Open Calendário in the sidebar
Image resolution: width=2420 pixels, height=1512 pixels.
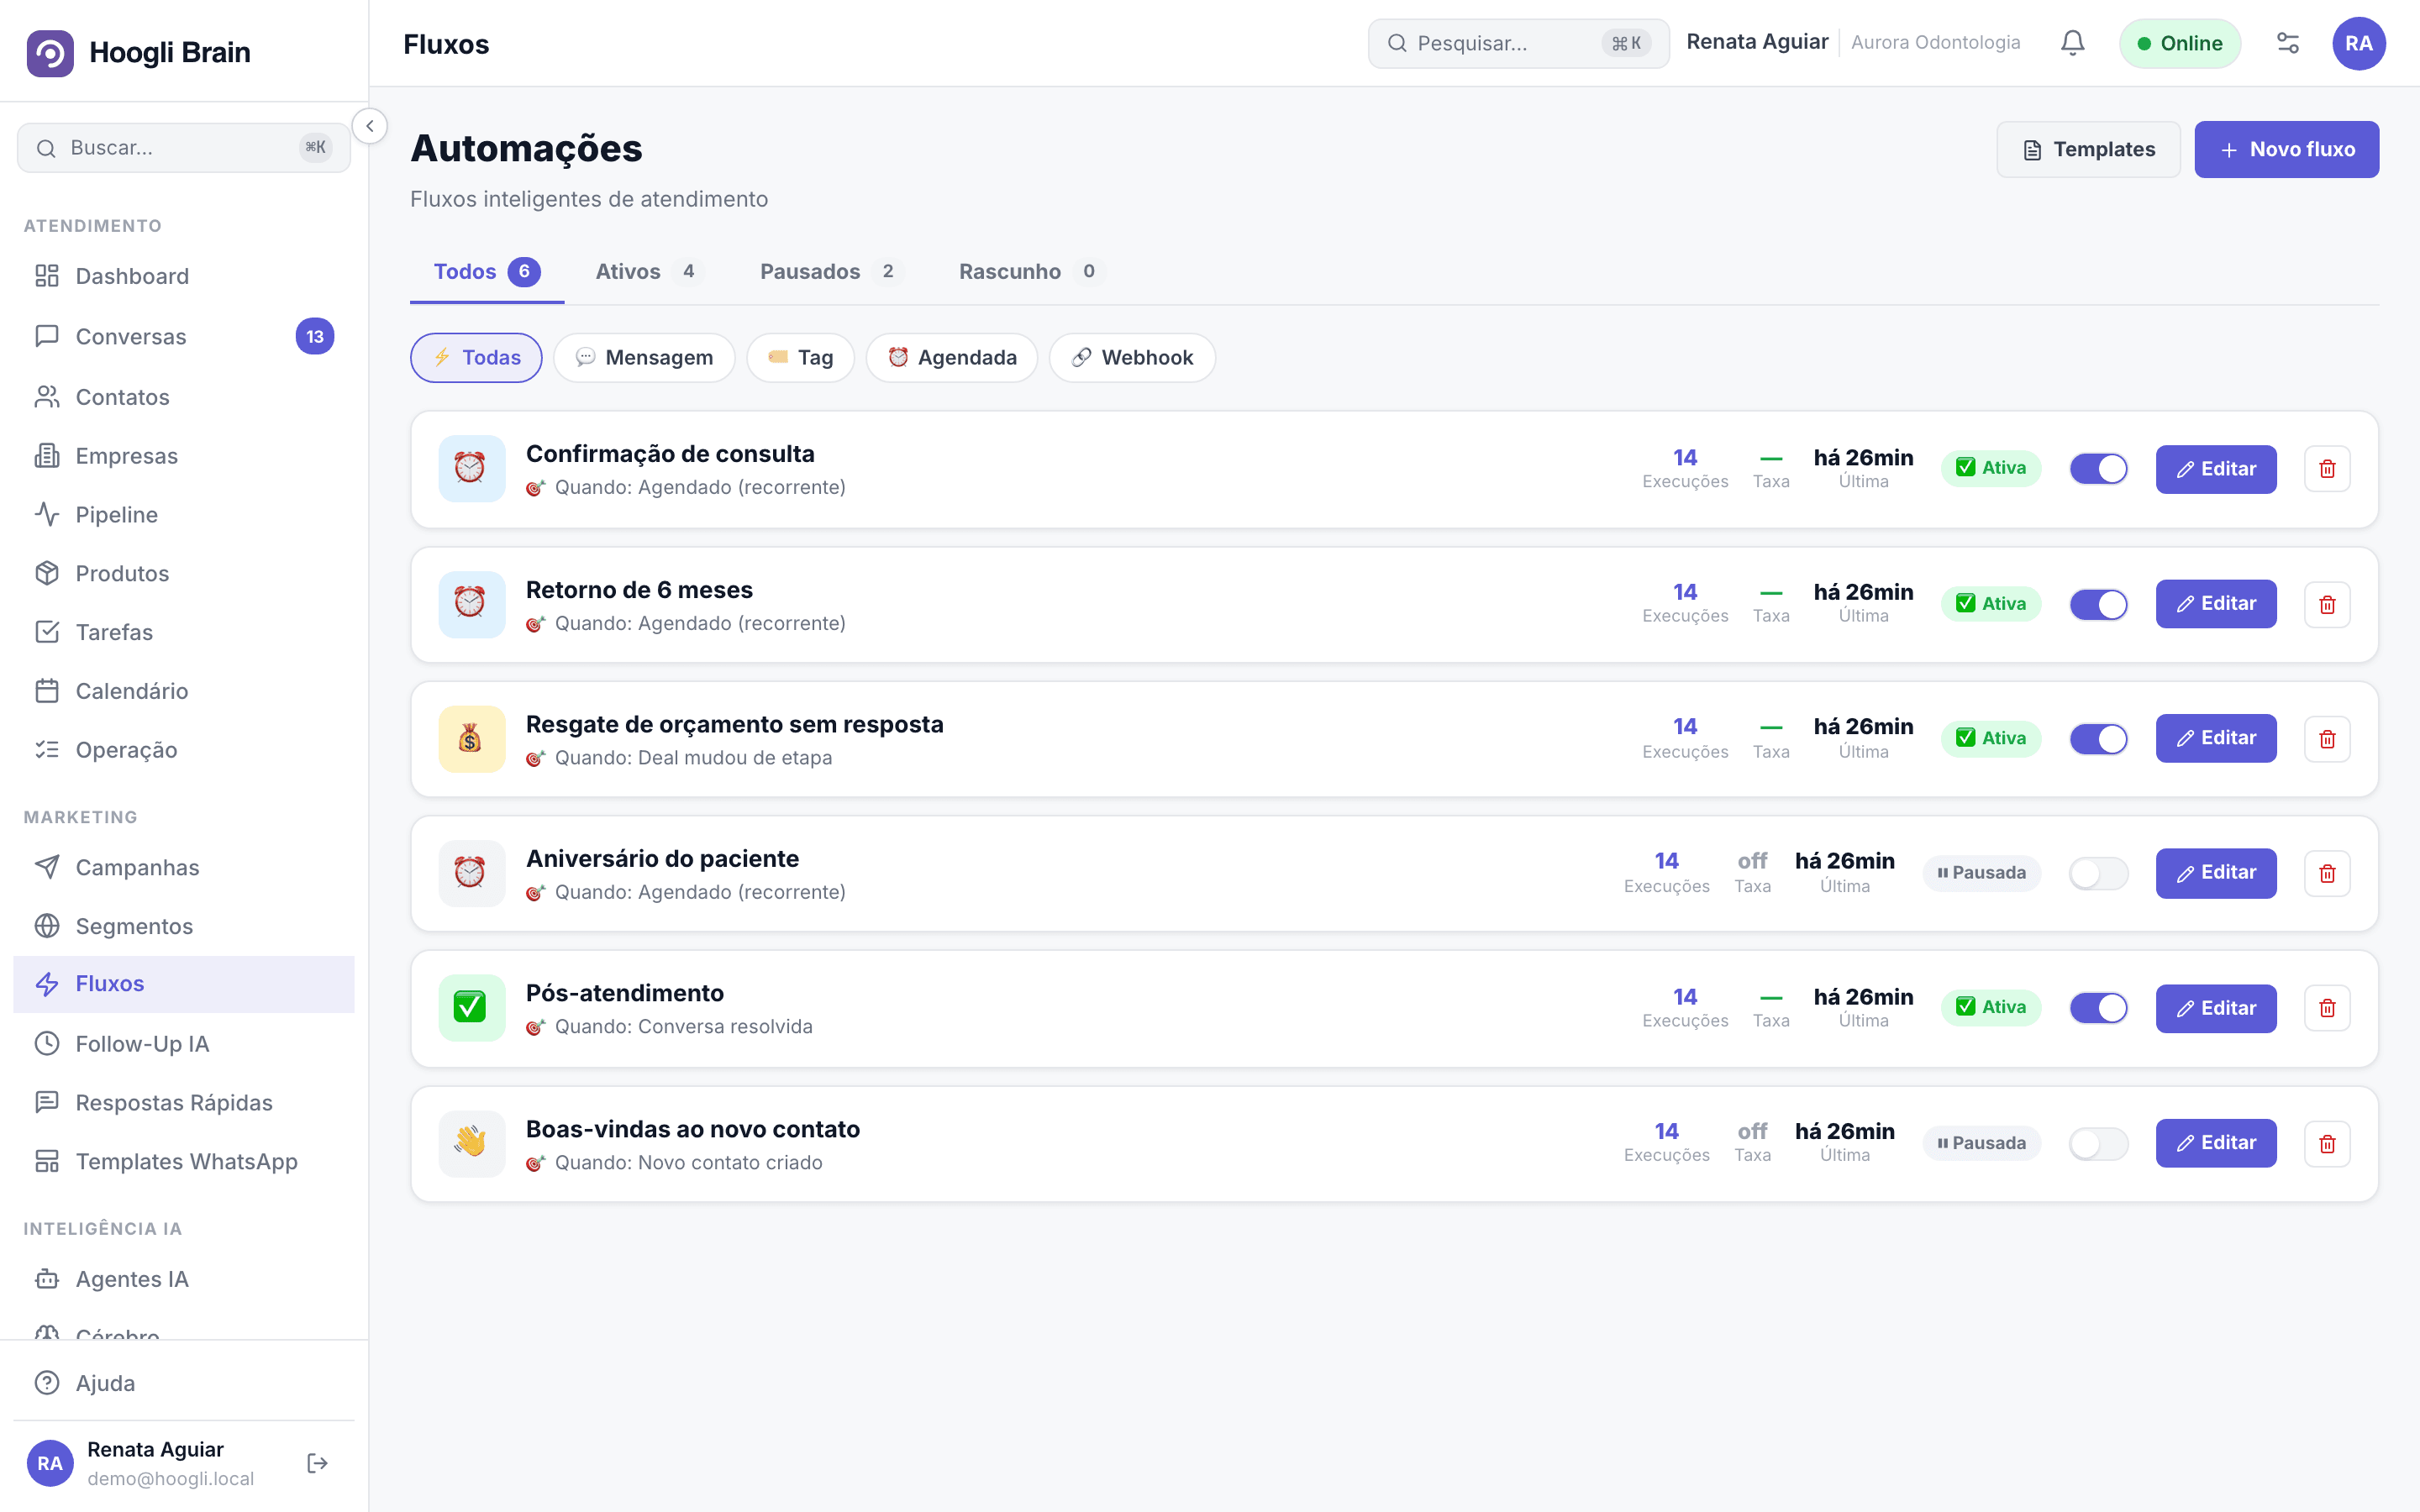[184, 691]
